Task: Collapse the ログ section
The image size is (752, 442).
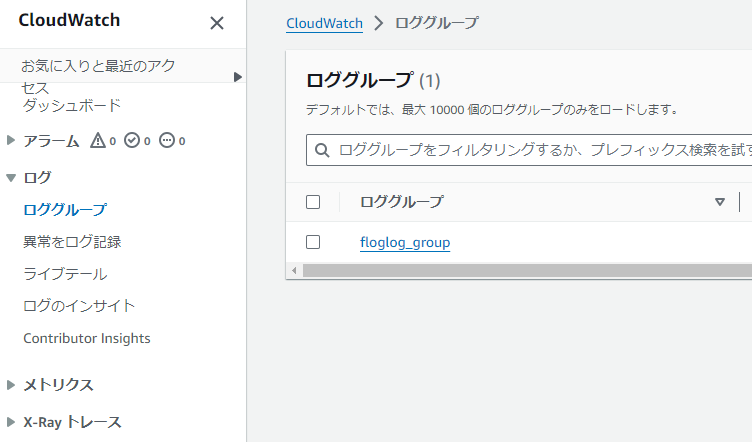Action: pos(11,178)
